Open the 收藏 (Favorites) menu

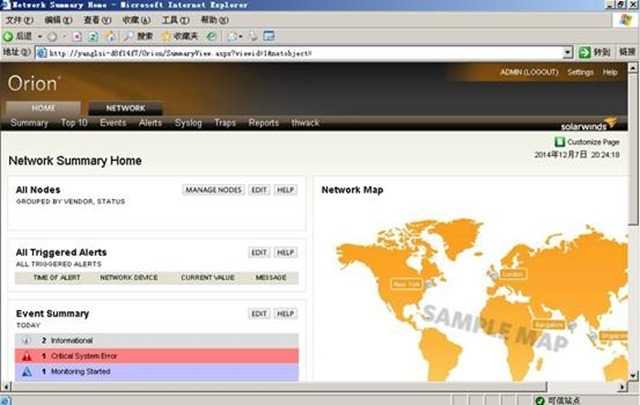pos(136,20)
